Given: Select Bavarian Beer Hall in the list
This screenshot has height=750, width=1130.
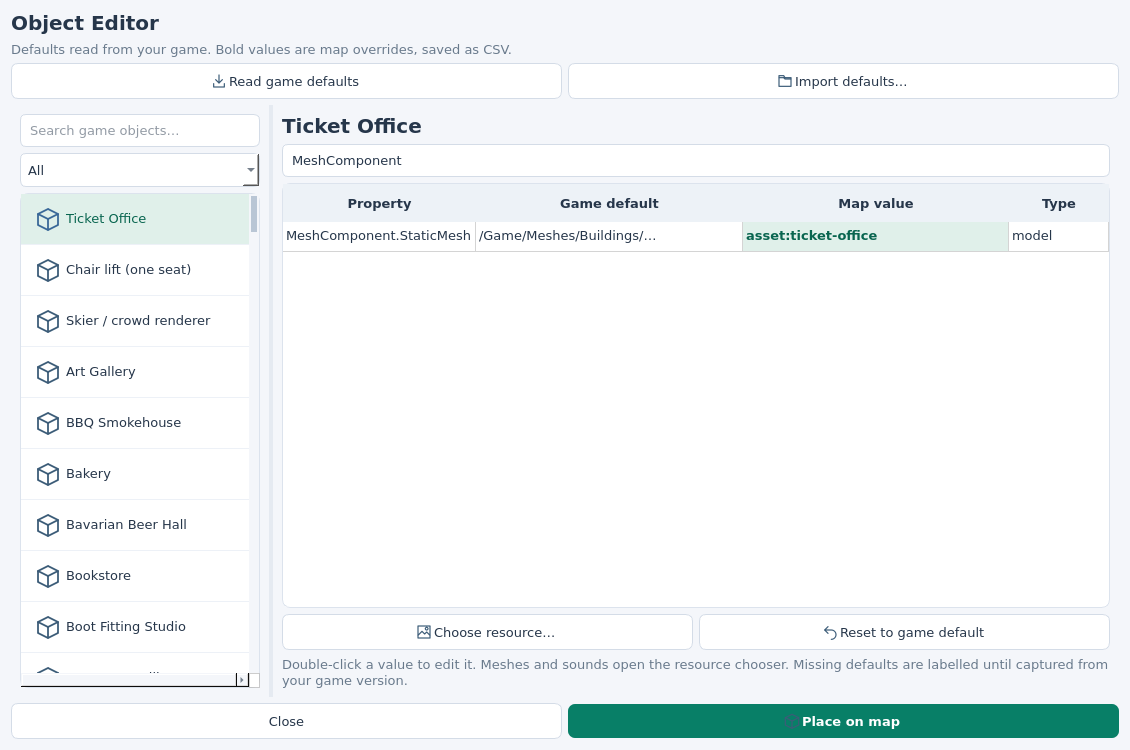Looking at the screenshot, I should [135, 526].
